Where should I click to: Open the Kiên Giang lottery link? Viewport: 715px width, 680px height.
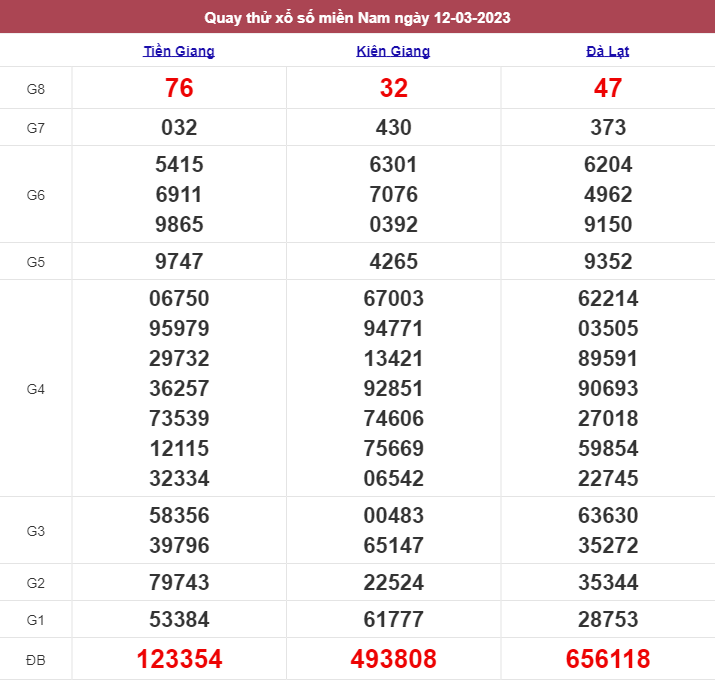pos(393,51)
